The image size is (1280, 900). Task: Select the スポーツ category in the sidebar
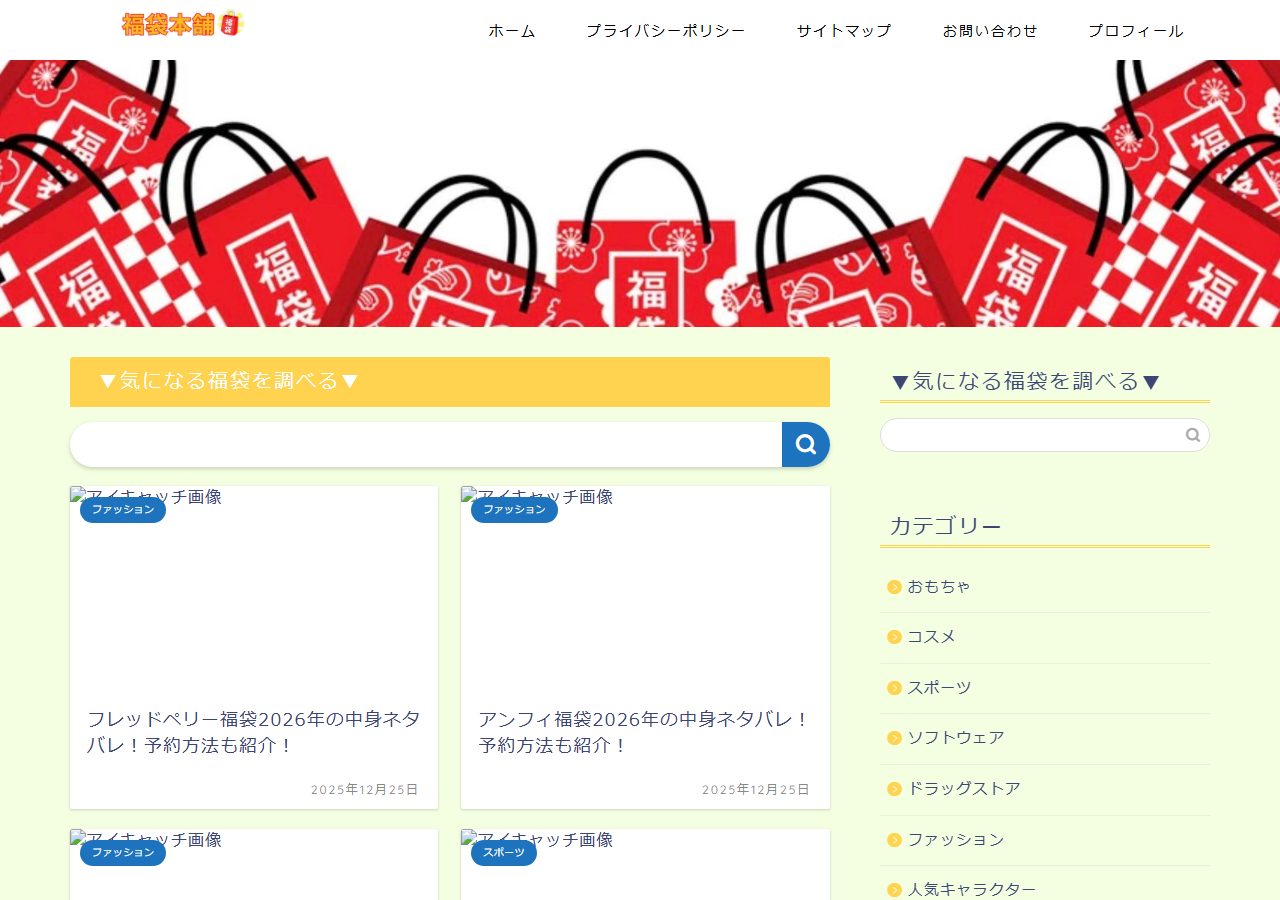tap(1045, 688)
